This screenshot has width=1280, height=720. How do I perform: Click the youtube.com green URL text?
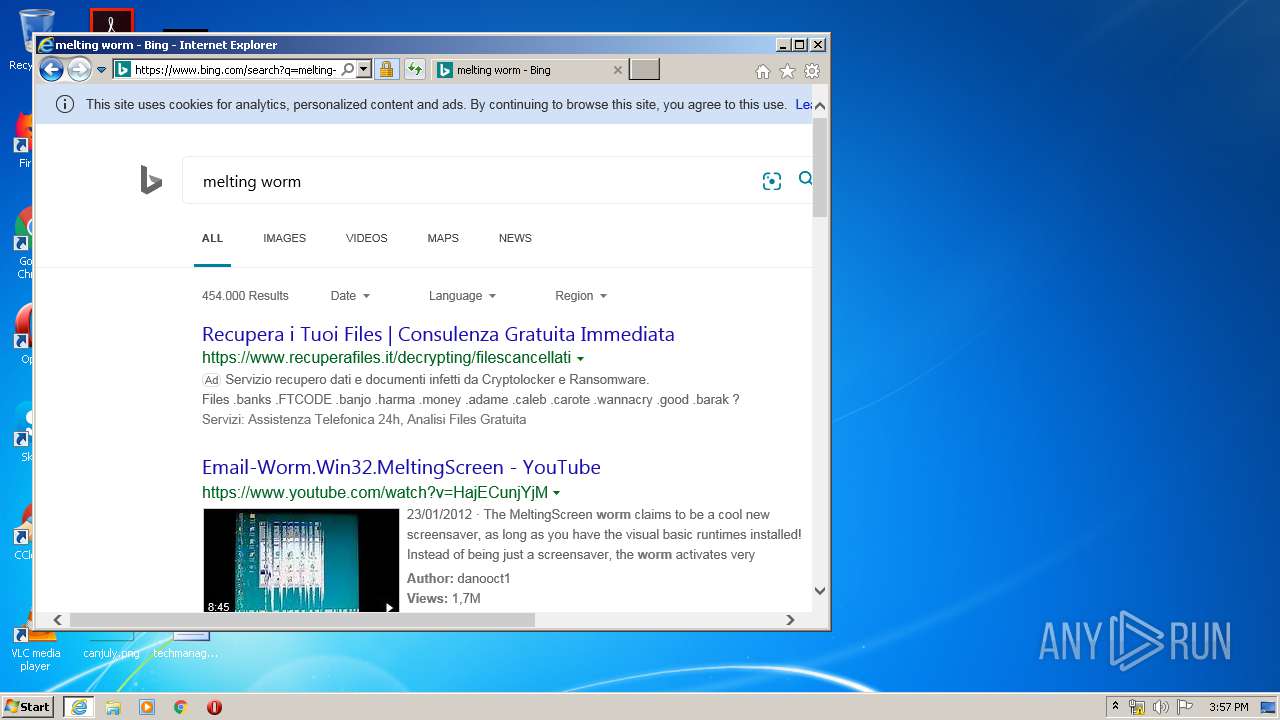point(375,493)
